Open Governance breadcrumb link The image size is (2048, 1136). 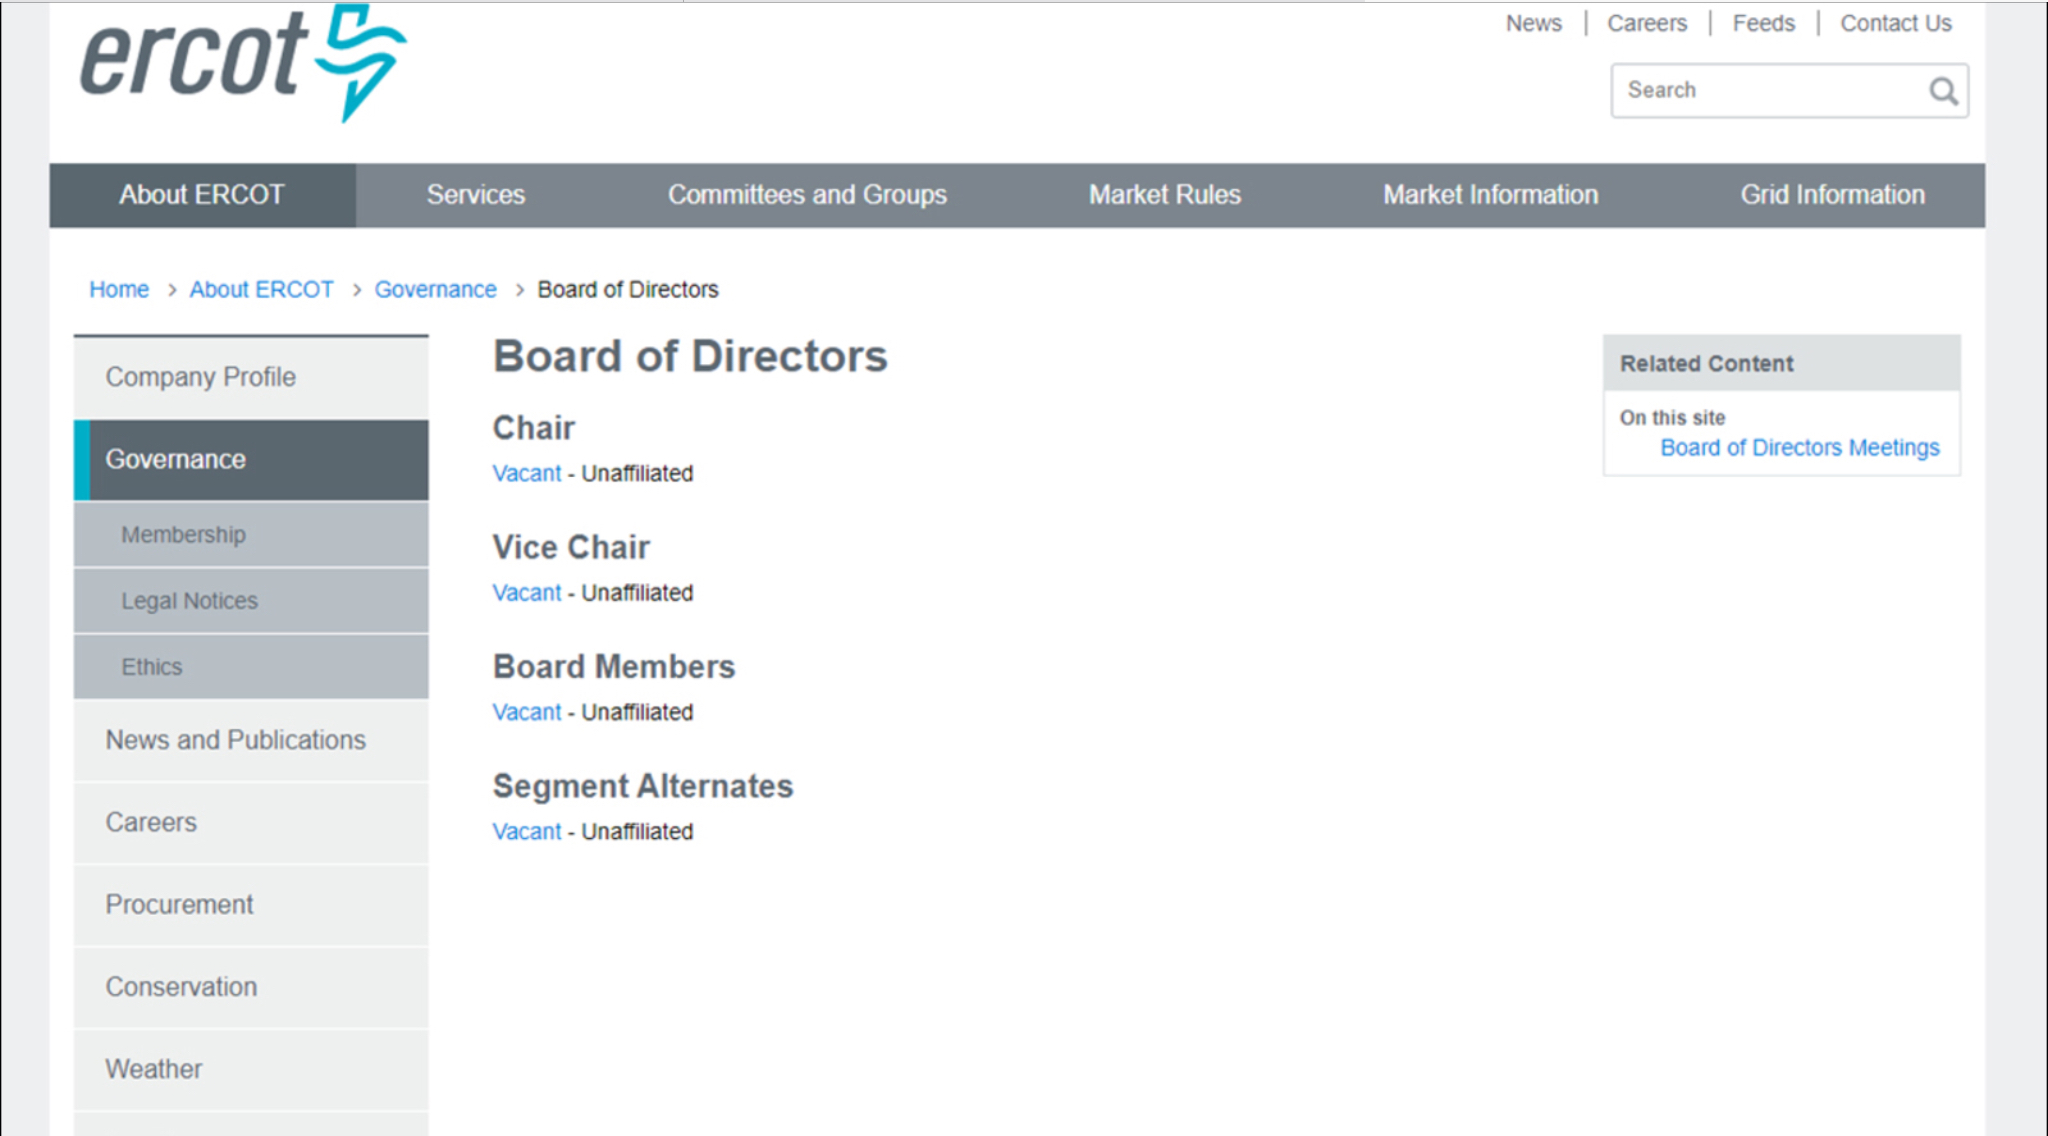coord(435,290)
